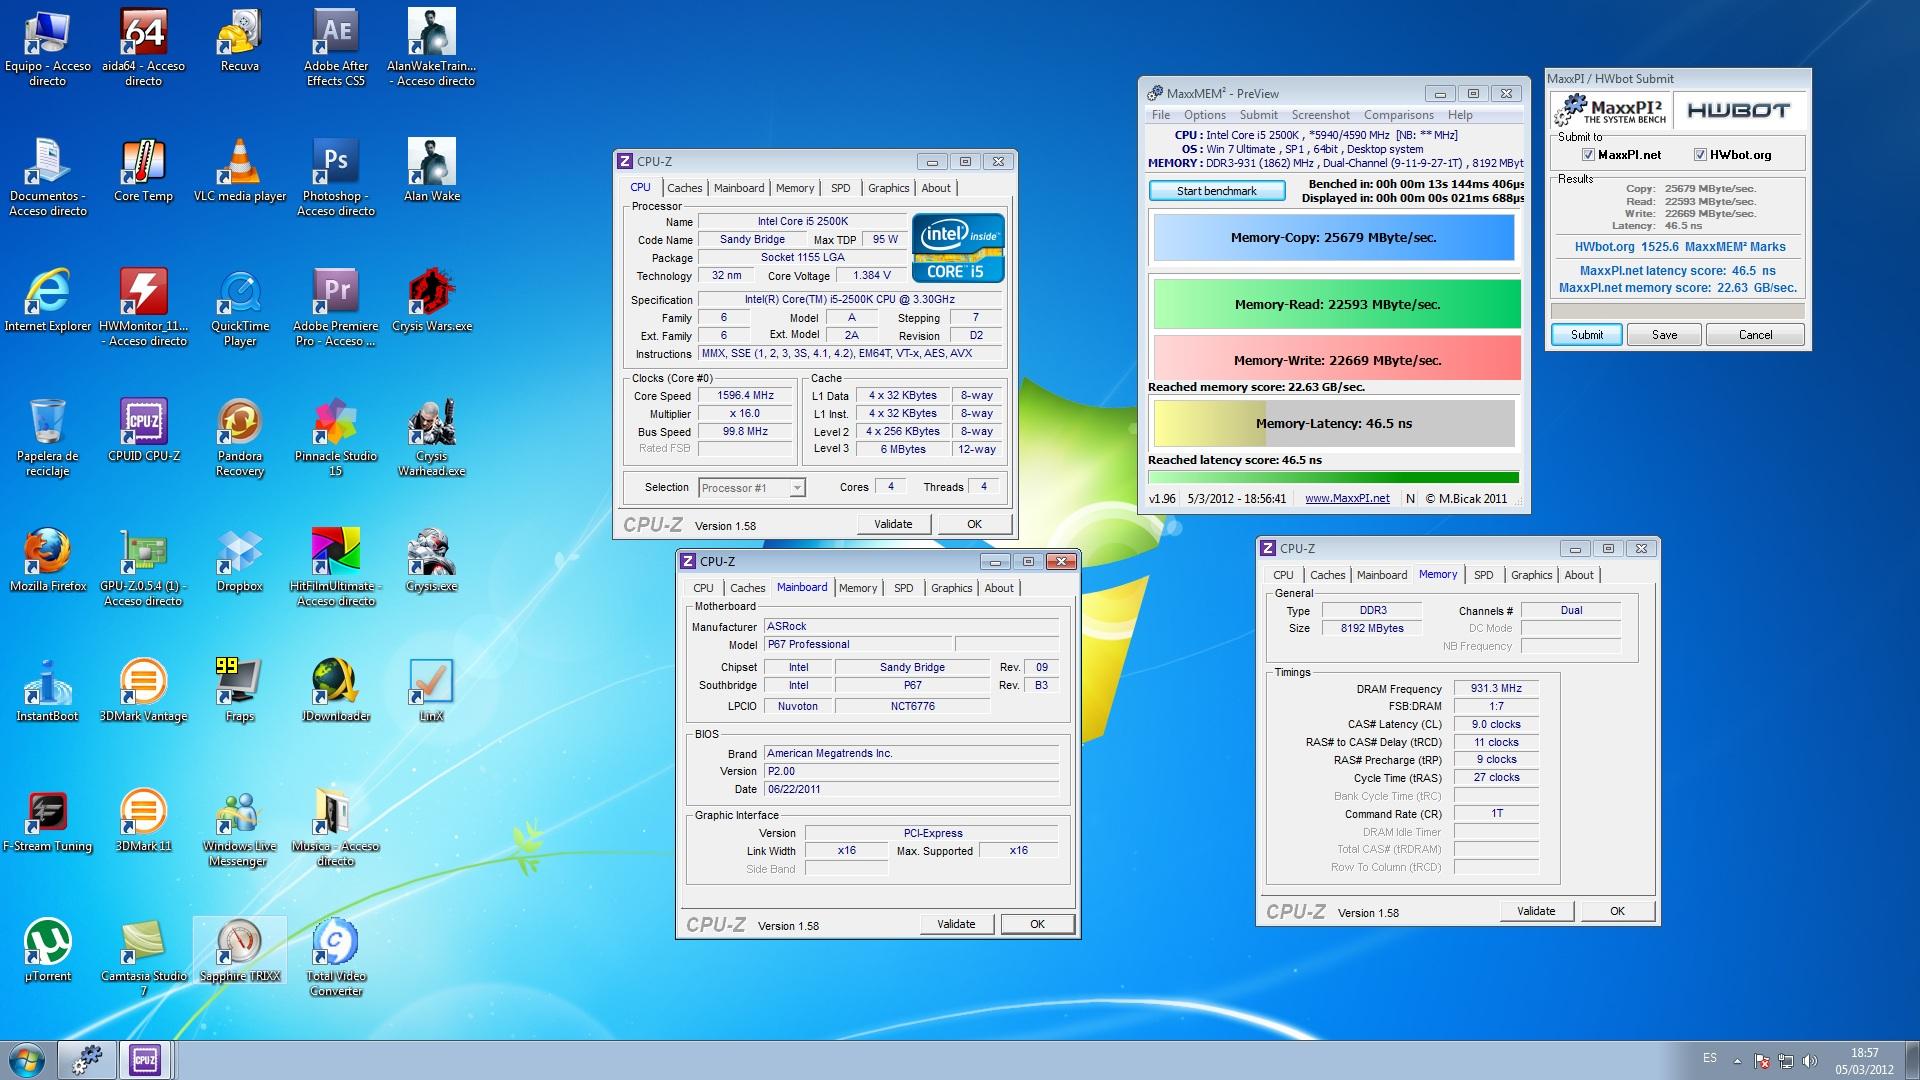The height and width of the screenshot is (1080, 1920).
Task: Open Fraps desktop icon
Action: tap(240, 690)
